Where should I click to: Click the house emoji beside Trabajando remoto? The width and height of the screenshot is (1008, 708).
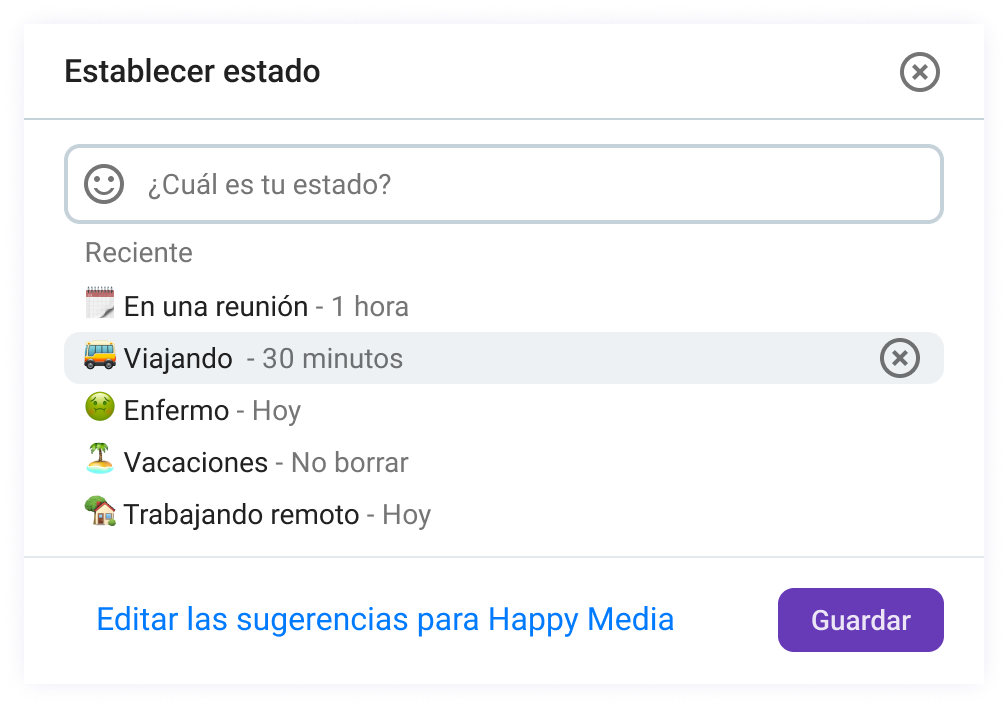100,511
